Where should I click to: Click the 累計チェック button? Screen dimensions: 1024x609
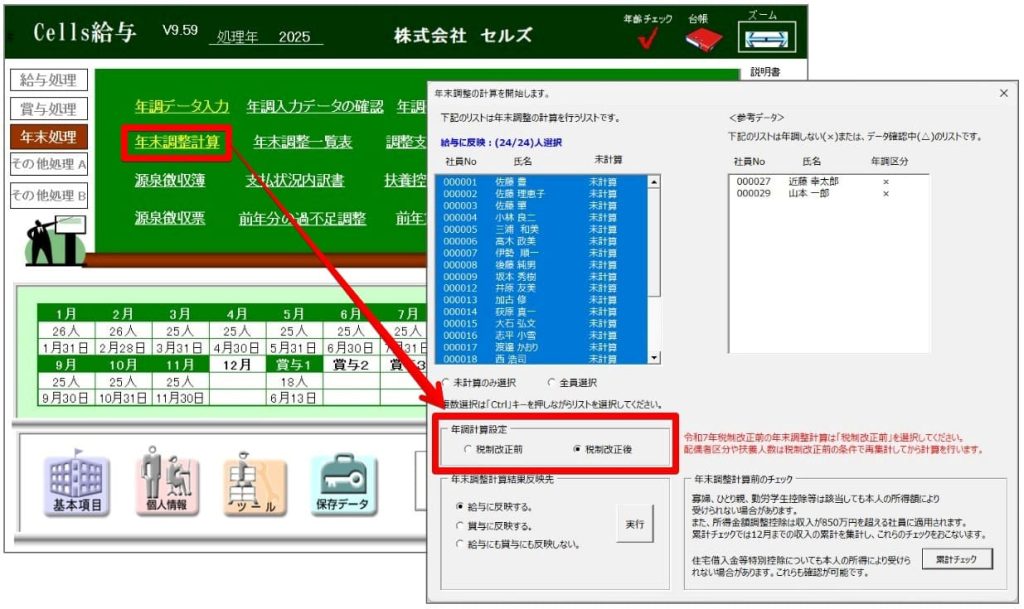[x=957, y=558]
